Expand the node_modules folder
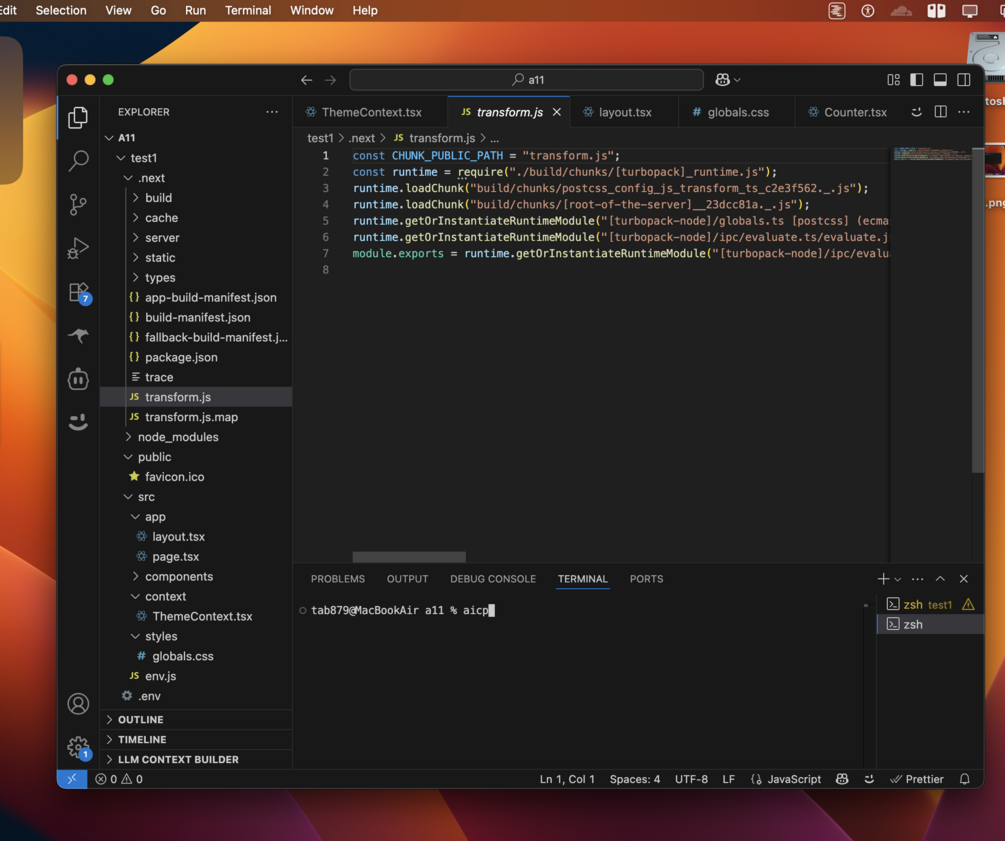This screenshot has height=841, width=1005. (x=196, y=437)
